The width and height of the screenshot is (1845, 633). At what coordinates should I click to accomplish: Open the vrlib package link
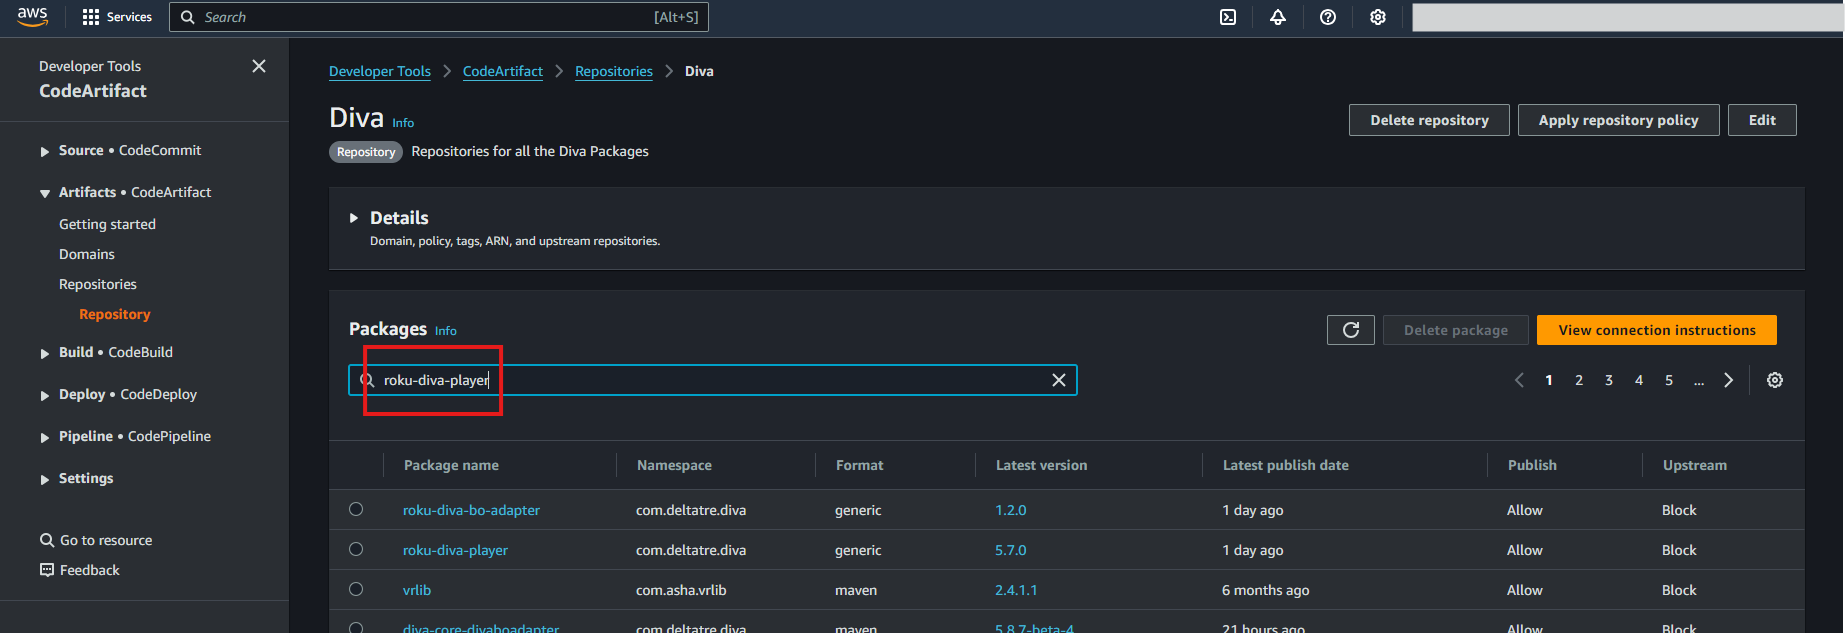click(x=417, y=590)
